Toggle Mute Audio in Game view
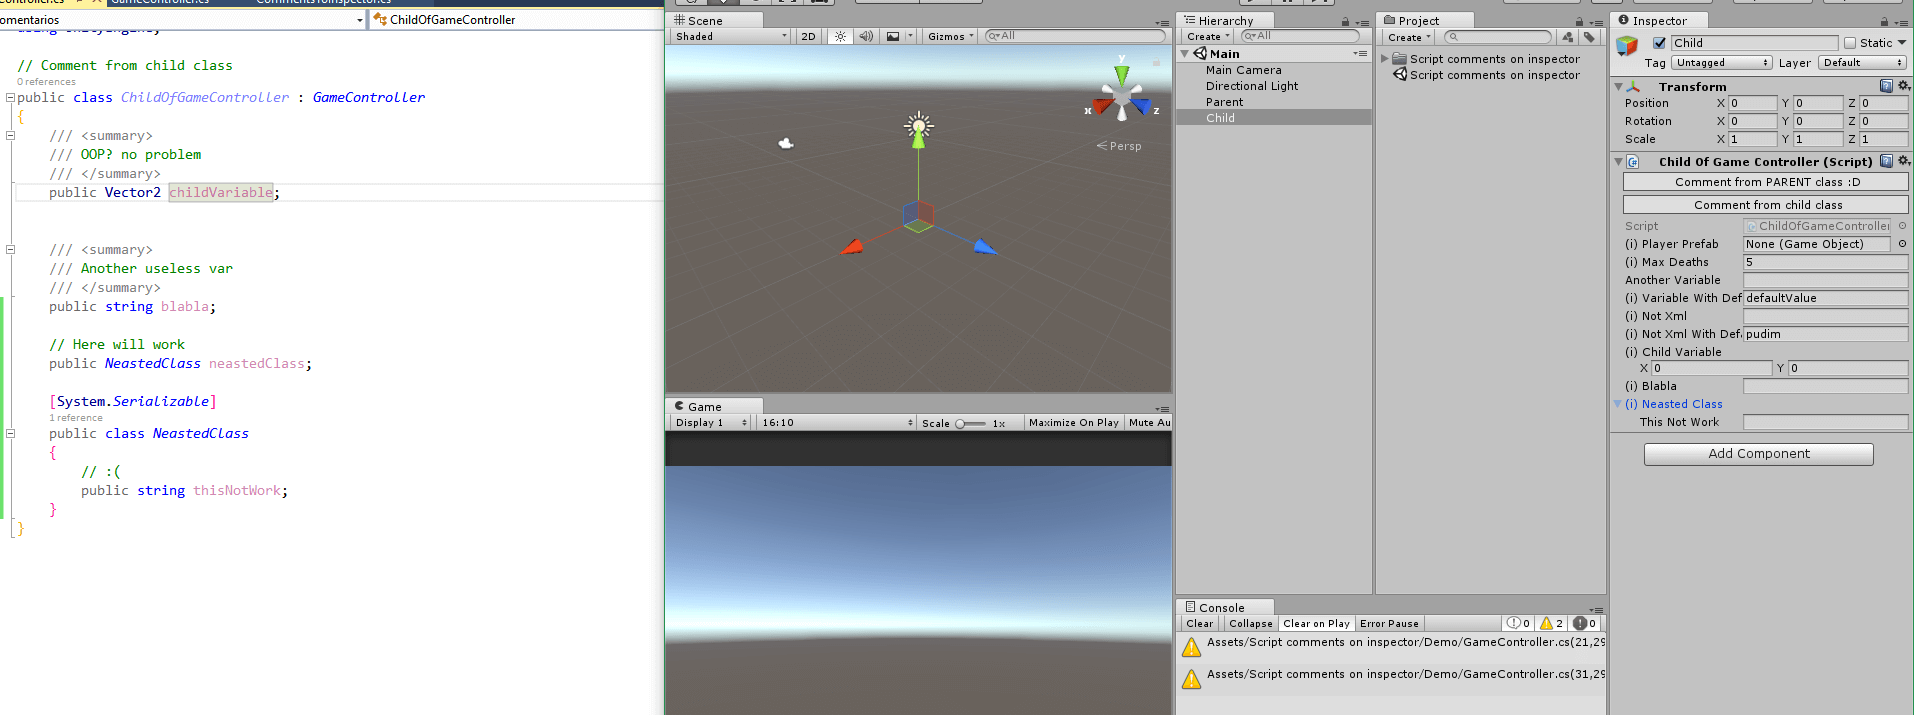This screenshot has height=715, width=1914. [x=1149, y=423]
